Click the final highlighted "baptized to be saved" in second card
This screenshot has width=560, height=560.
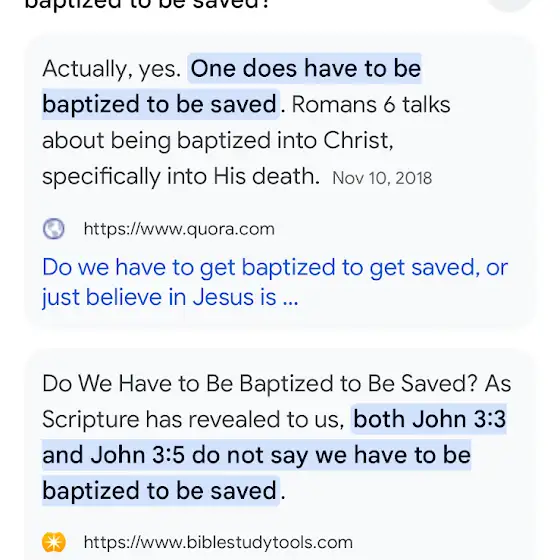pos(160,490)
